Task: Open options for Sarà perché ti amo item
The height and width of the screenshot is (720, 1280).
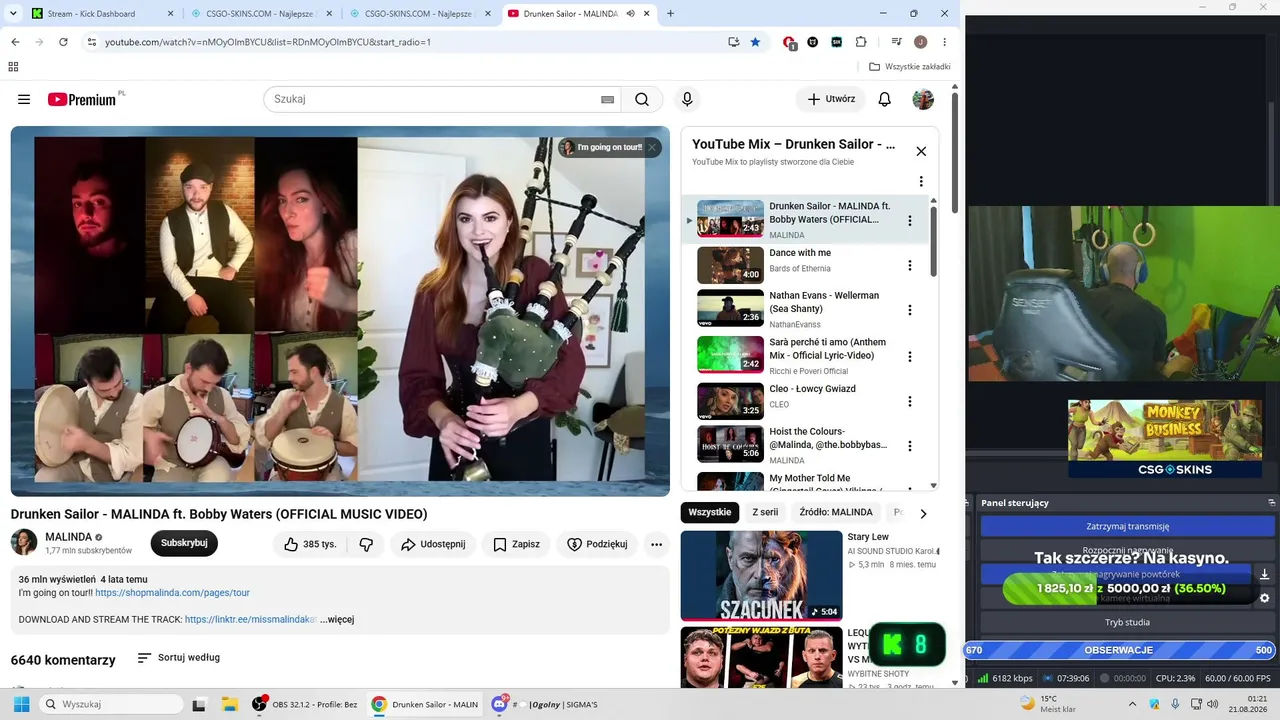Action: pos(910,356)
